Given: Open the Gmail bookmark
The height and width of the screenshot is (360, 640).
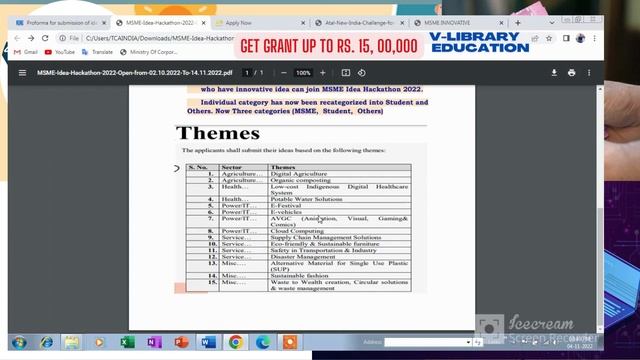Looking at the screenshot, I should (26, 52).
